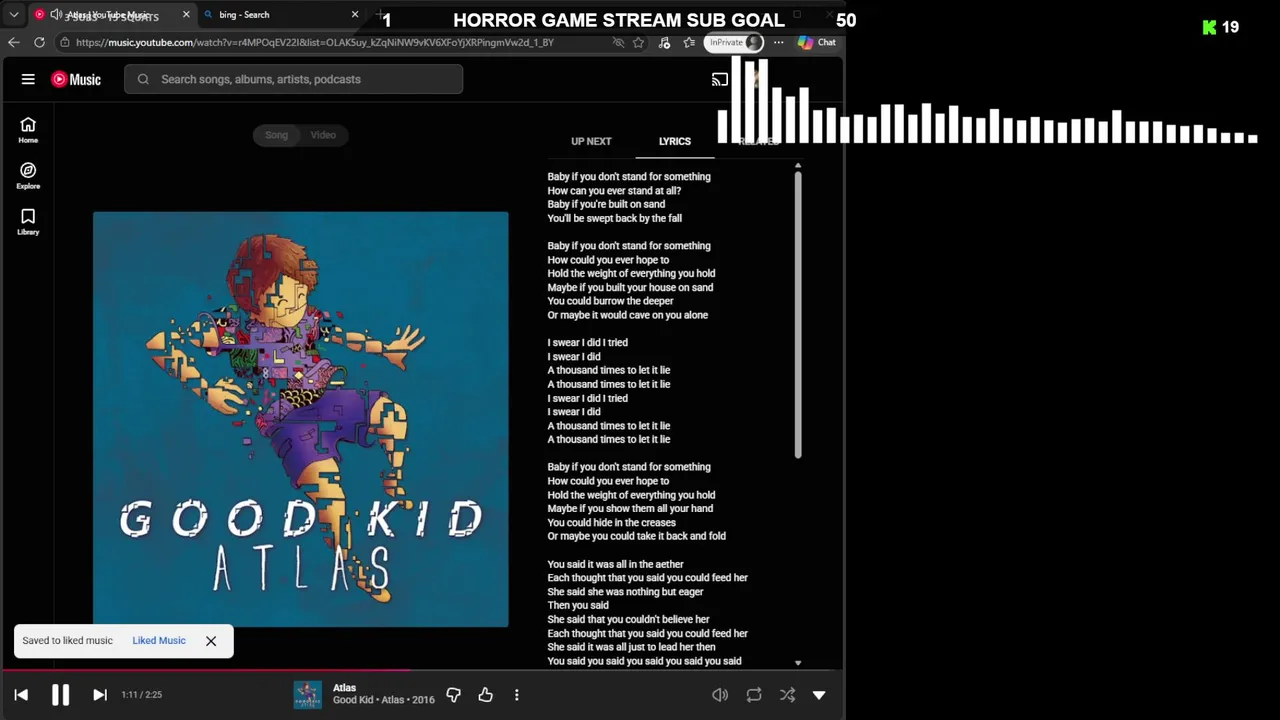1280x720 pixels.
Task: Click the browser address bar URL
Action: (314, 42)
